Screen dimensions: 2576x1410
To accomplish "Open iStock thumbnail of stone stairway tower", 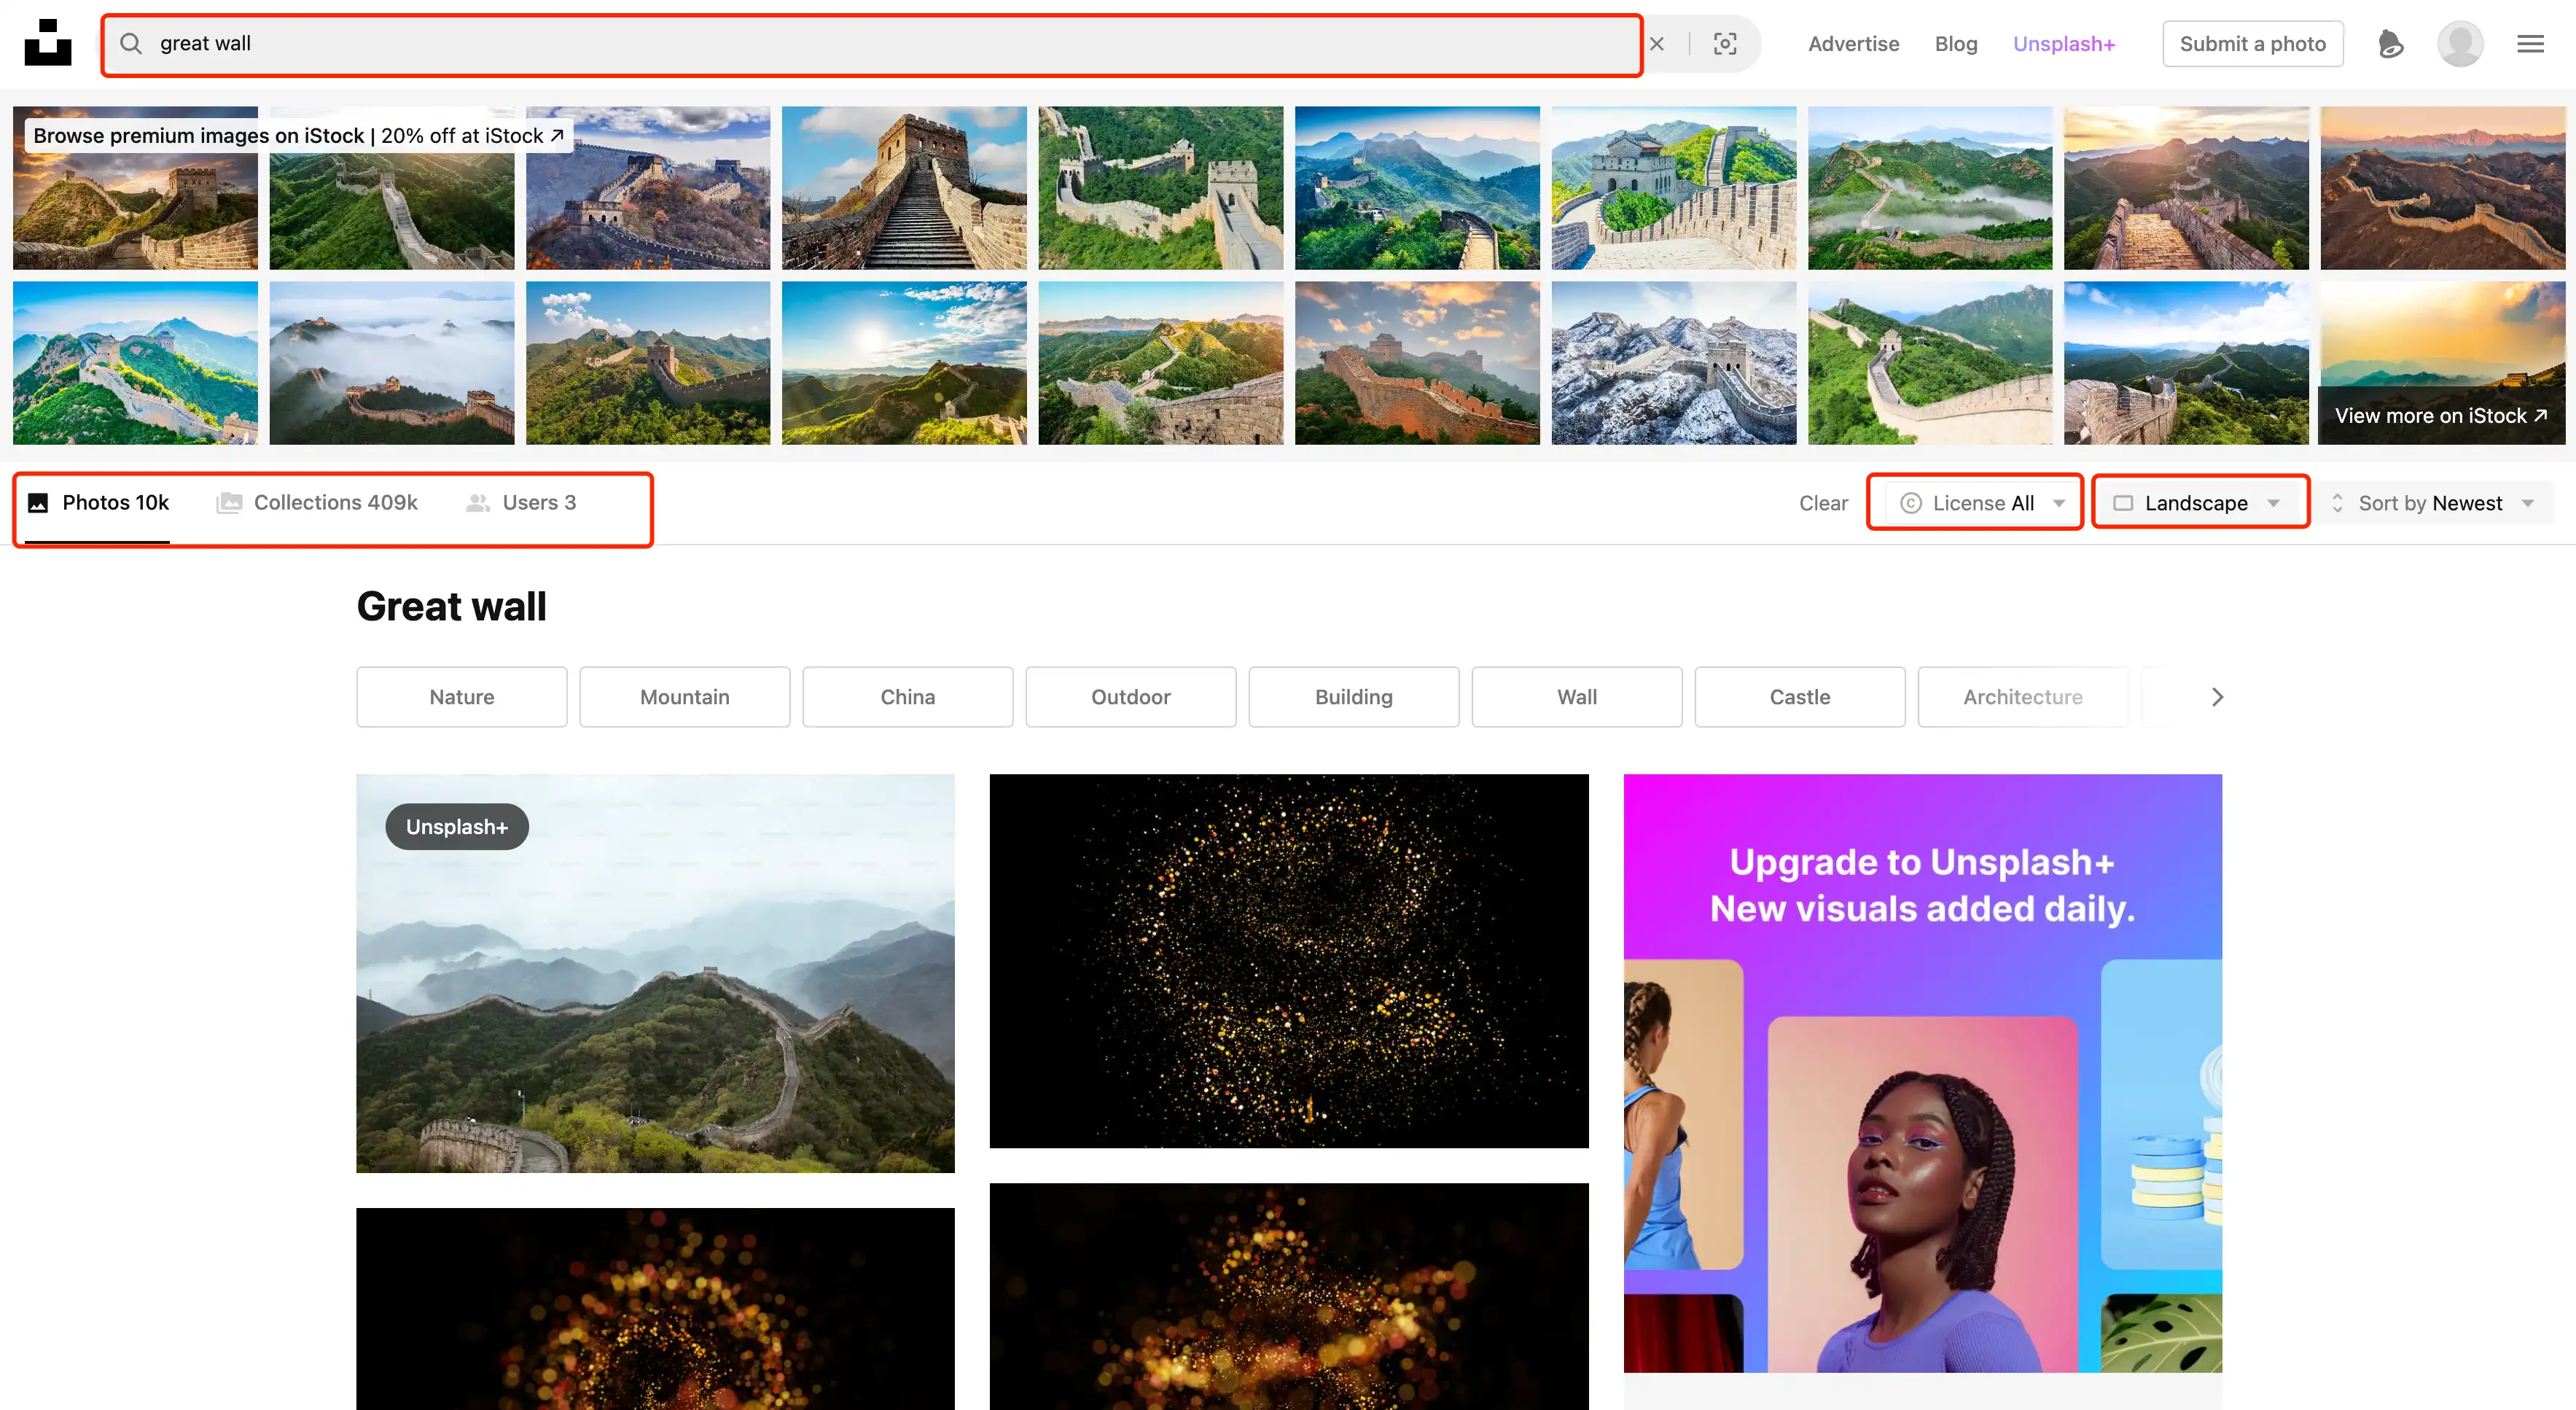I will point(904,188).
